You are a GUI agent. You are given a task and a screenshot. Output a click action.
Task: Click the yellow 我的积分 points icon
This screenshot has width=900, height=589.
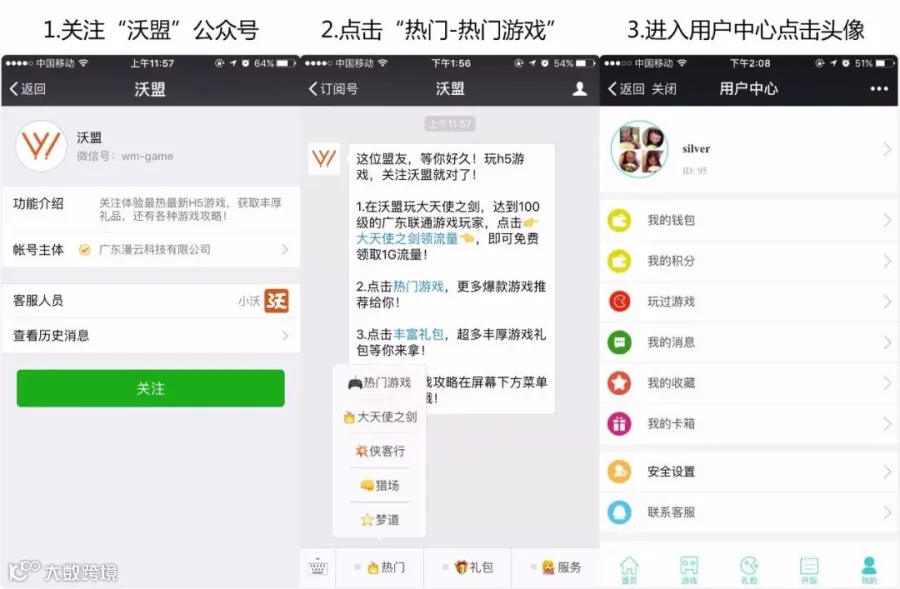point(619,261)
